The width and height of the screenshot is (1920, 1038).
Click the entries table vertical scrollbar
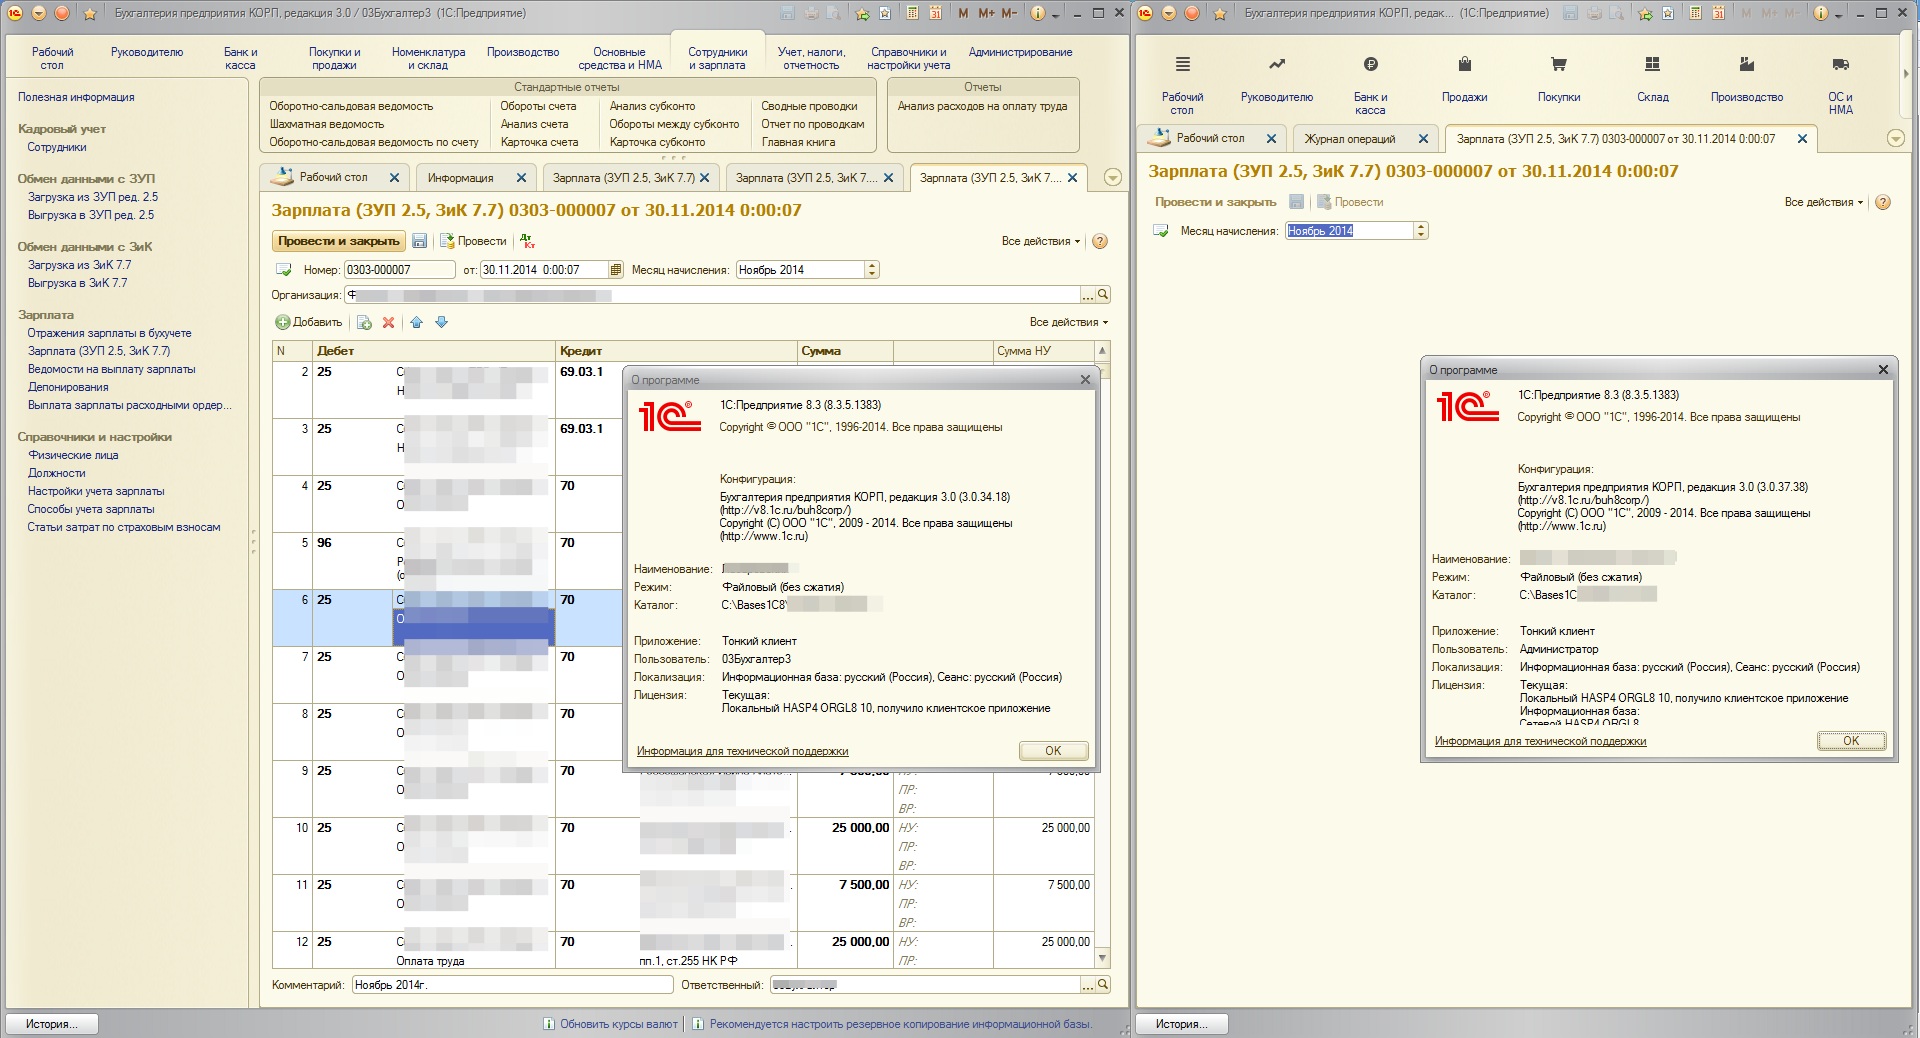coord(1102,650)
